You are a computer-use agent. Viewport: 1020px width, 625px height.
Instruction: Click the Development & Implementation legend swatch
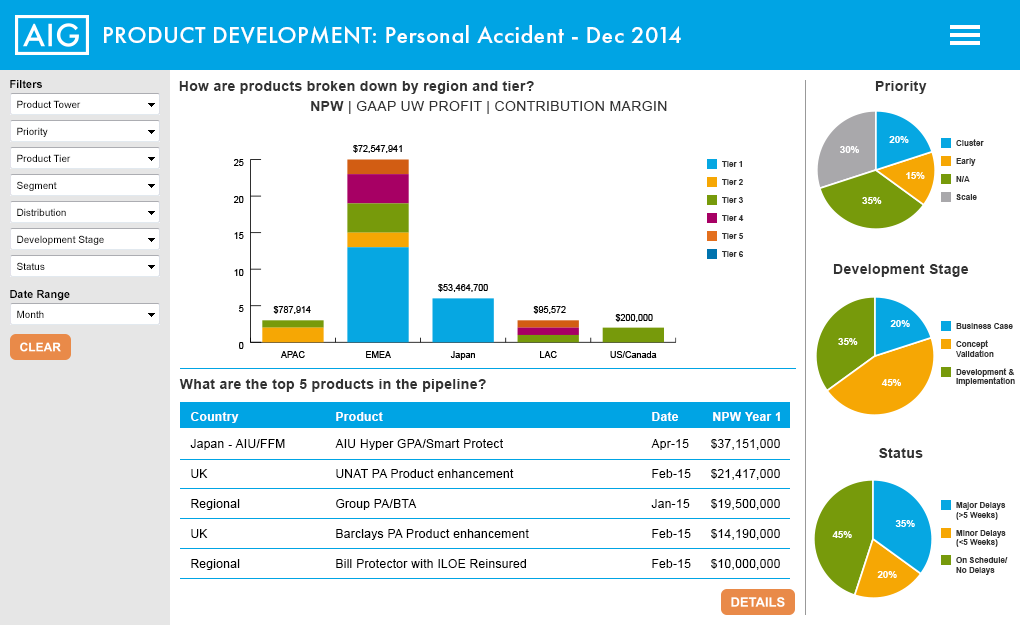click(946, 372)
